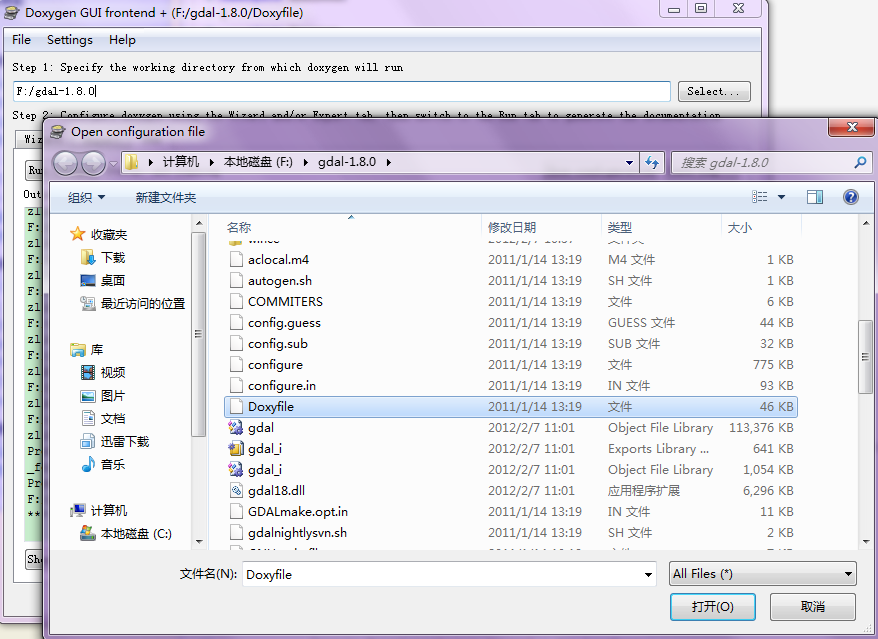Click the search magnifier icon

coord(860,162)
